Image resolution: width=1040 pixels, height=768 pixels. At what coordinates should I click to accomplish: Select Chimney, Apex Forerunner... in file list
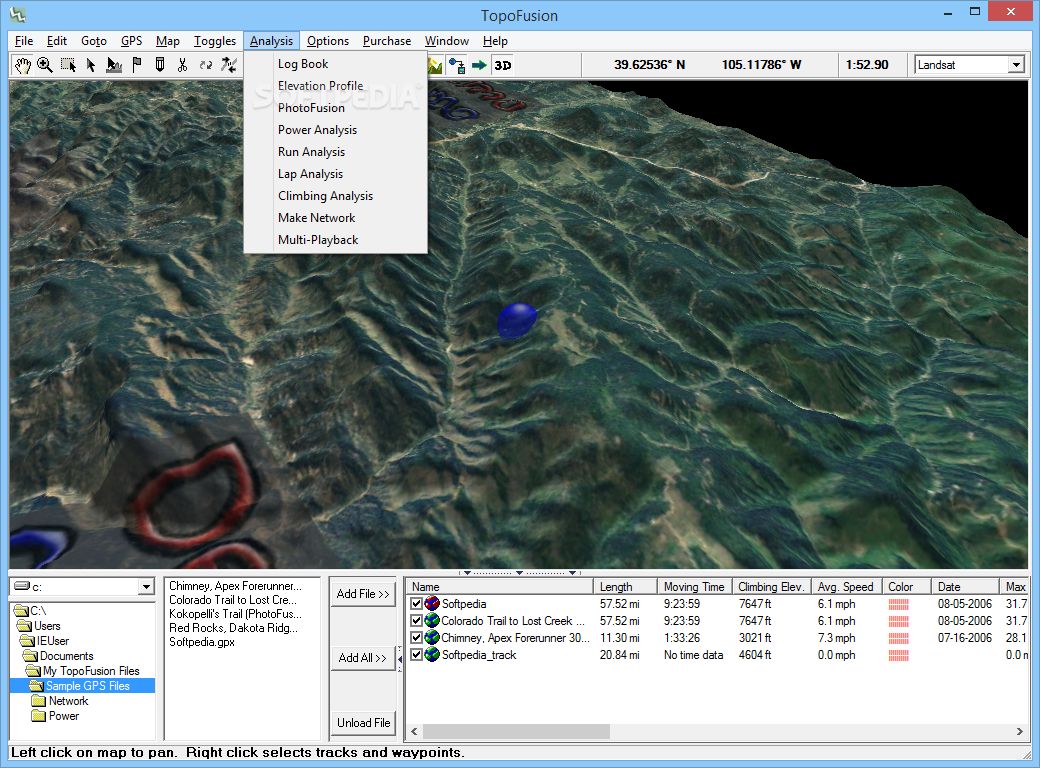click(x=235, y=586)
